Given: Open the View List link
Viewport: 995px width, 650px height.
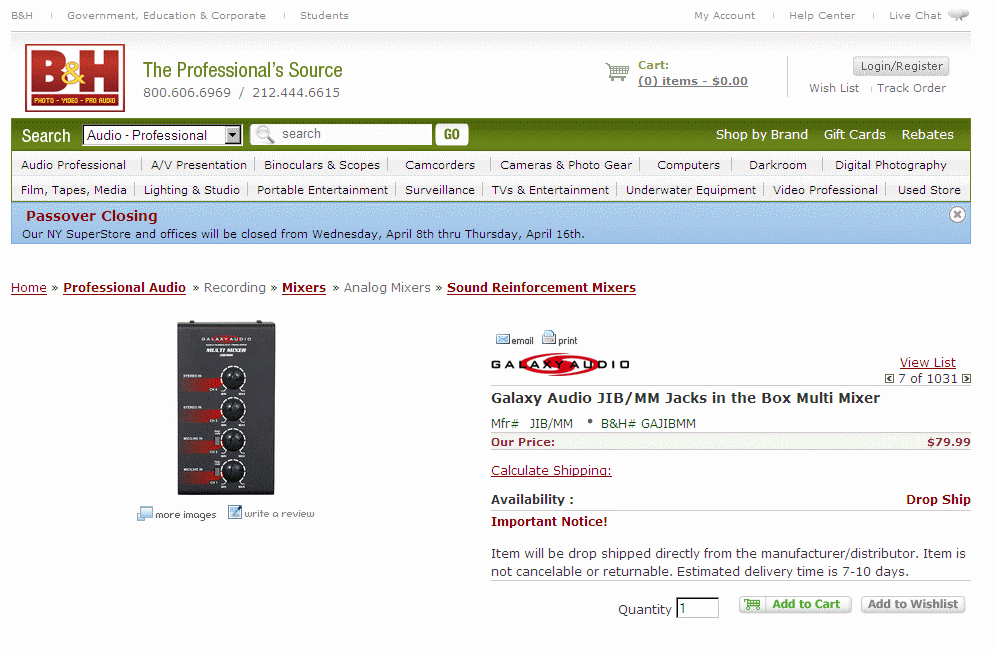Looking at the screenshot, I should click(928, 362).
